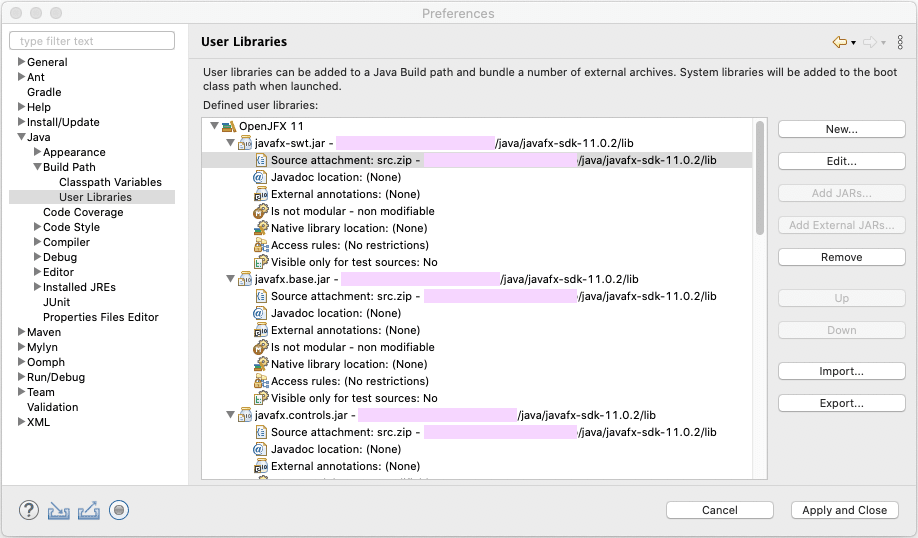Open the forward history dropdown arrow
918x538 pixels.
tap(883, 43)
